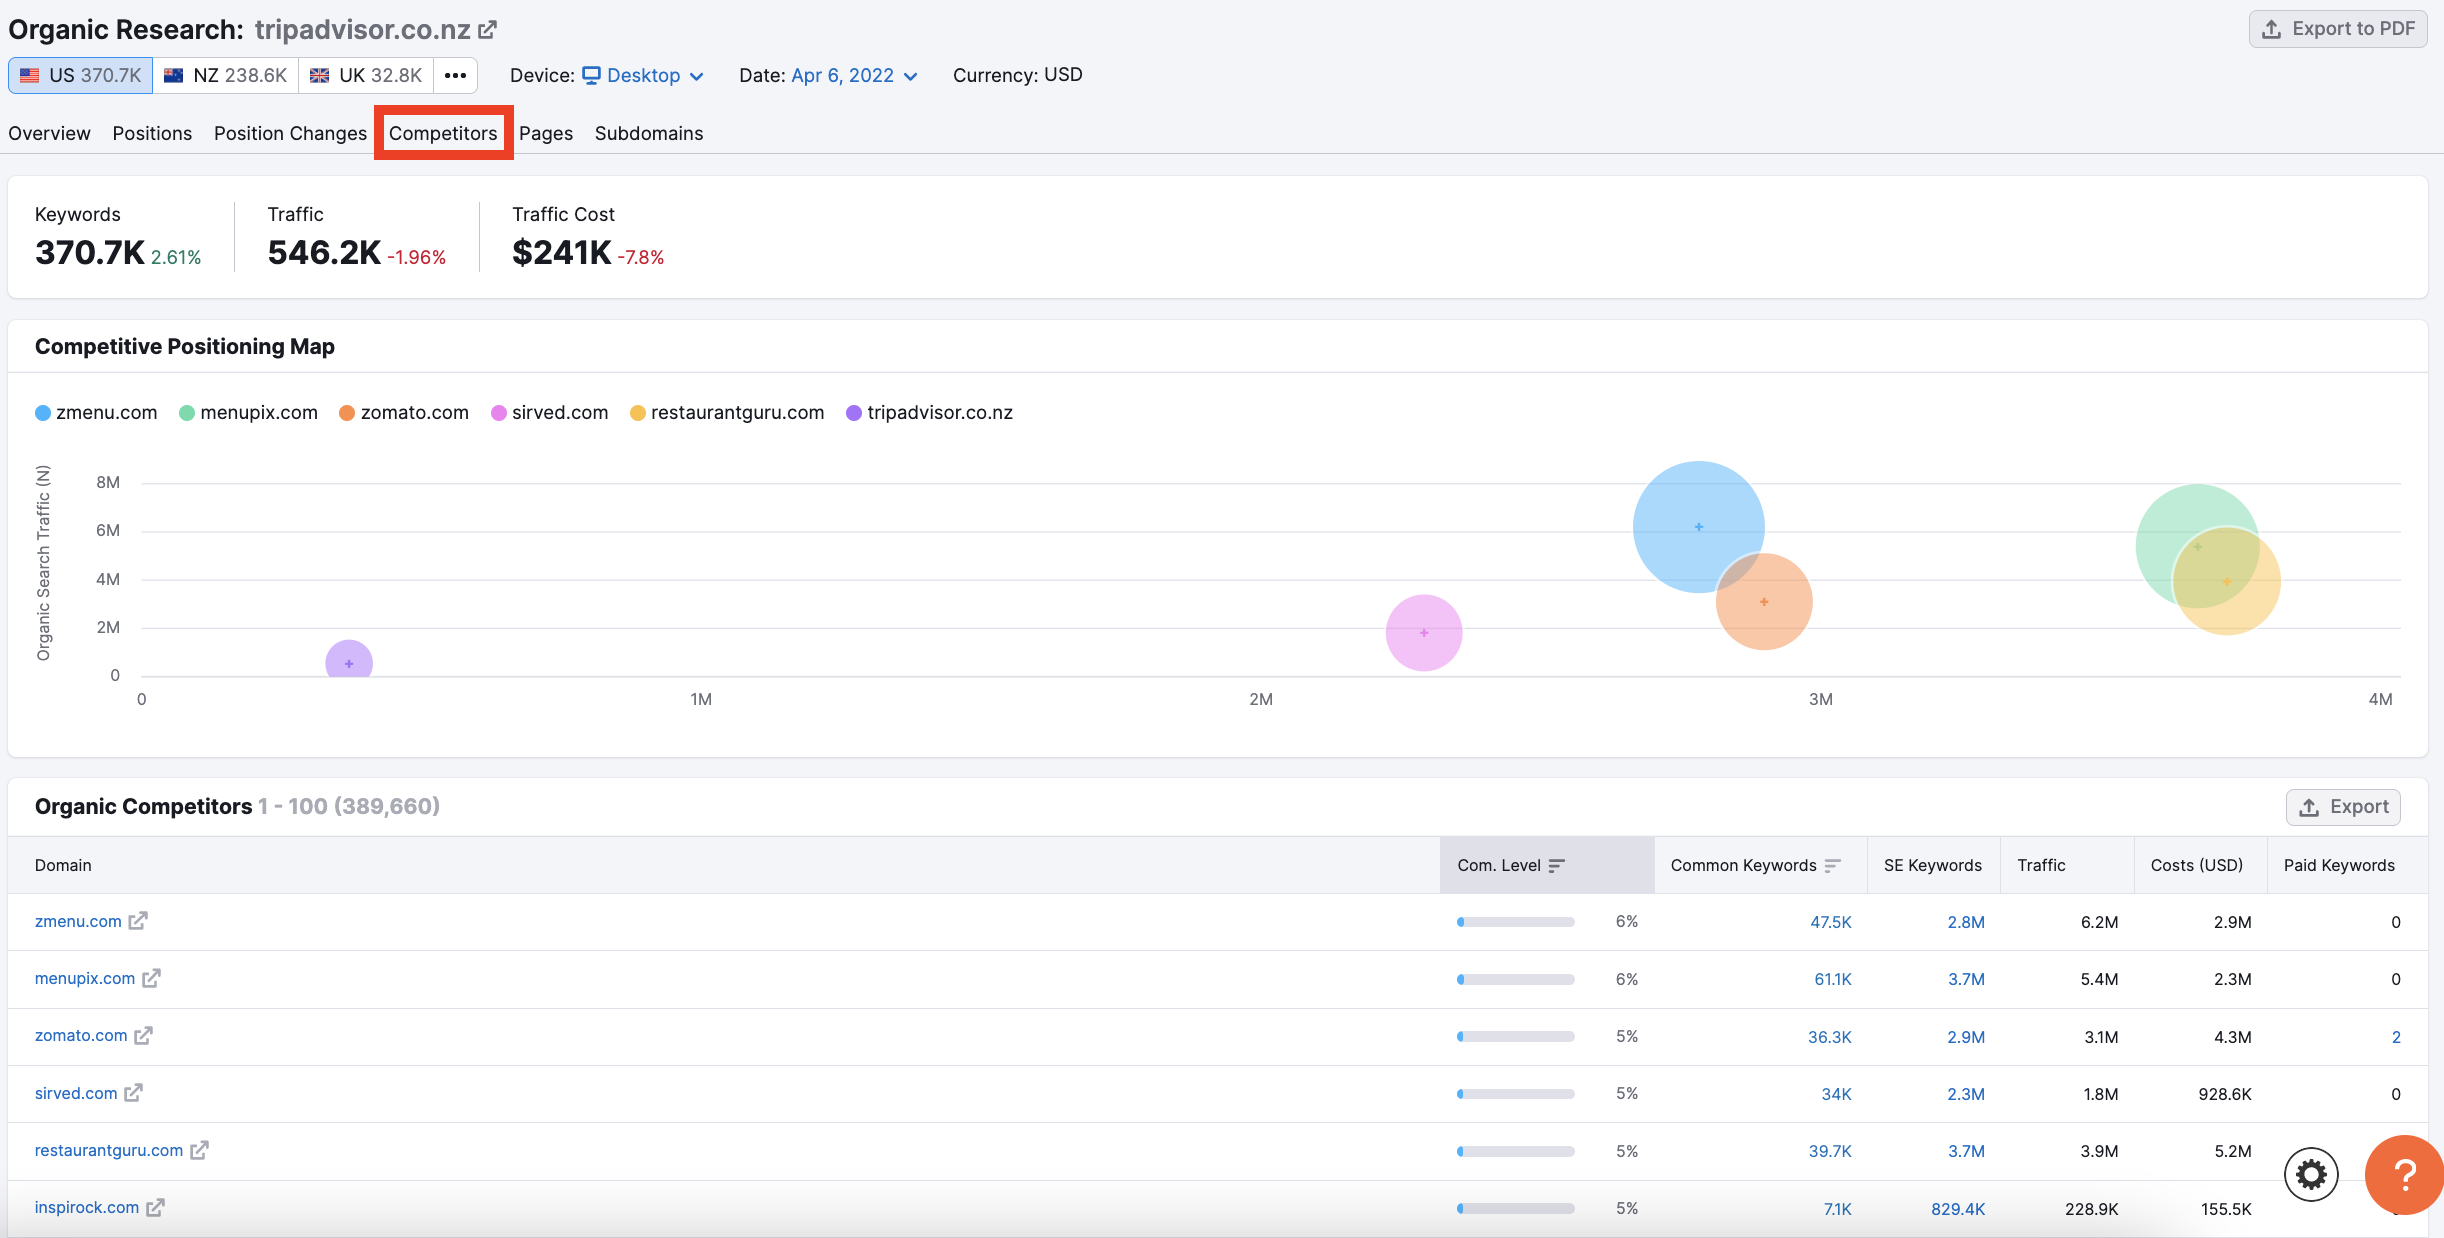Open the inspirock.com domain link
The width and height of the screenshot is (2444, 1238).
(87, 1208)
